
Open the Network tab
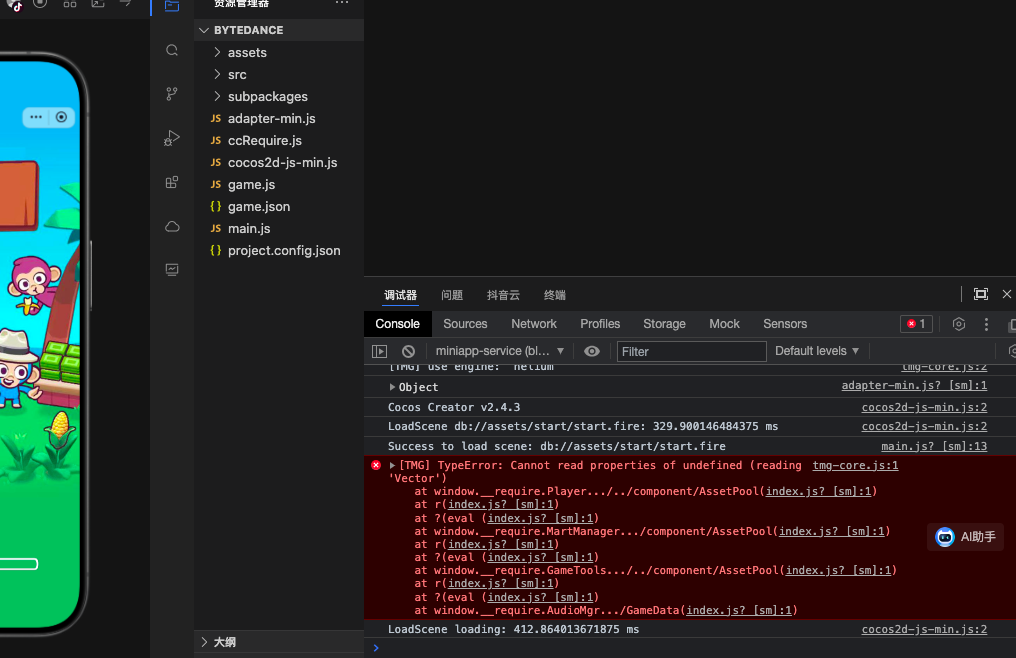[x=534, y=324]
